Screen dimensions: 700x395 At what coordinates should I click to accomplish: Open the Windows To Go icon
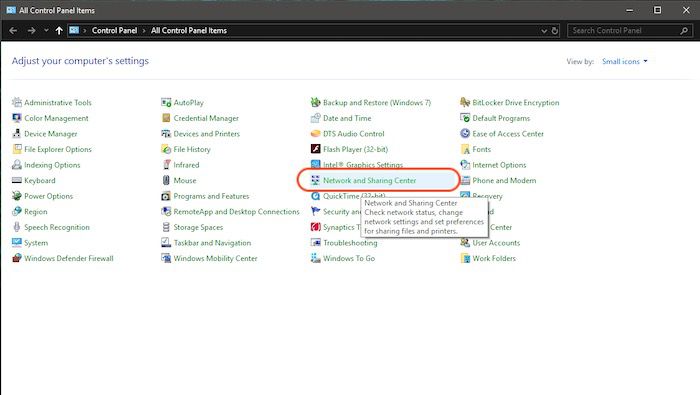click(x=316, y=258)
